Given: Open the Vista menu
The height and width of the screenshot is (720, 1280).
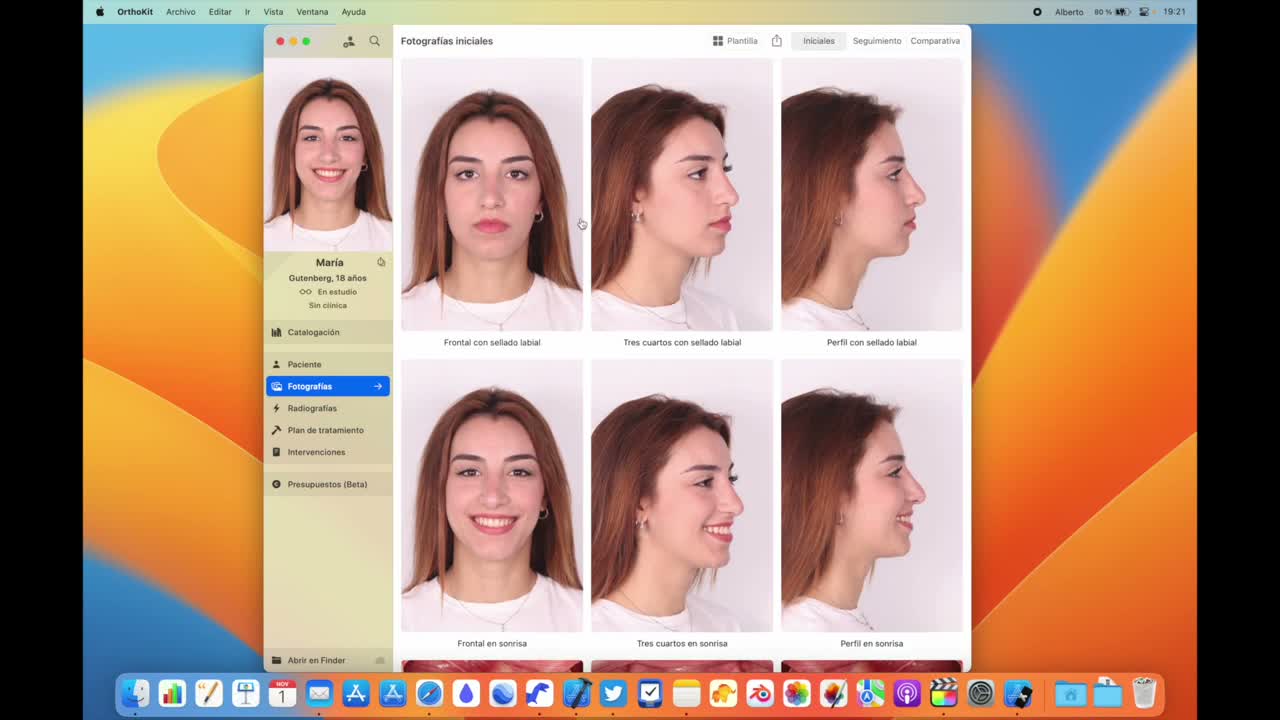Looking at the screenshot, I should coord(273,12).
